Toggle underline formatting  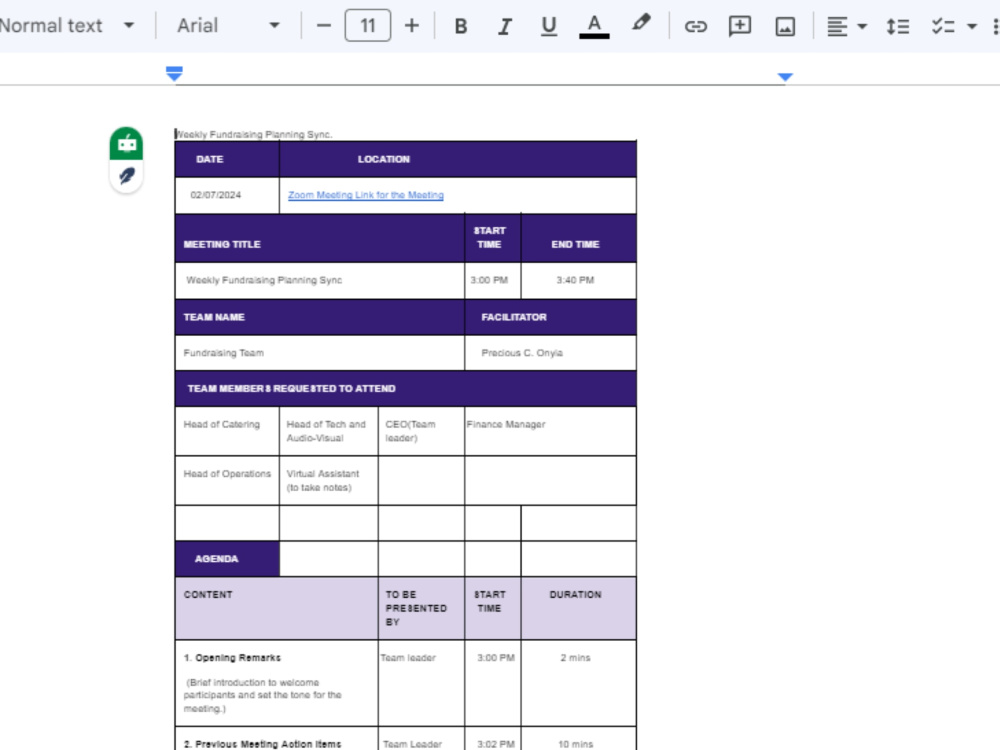point(548,26)
